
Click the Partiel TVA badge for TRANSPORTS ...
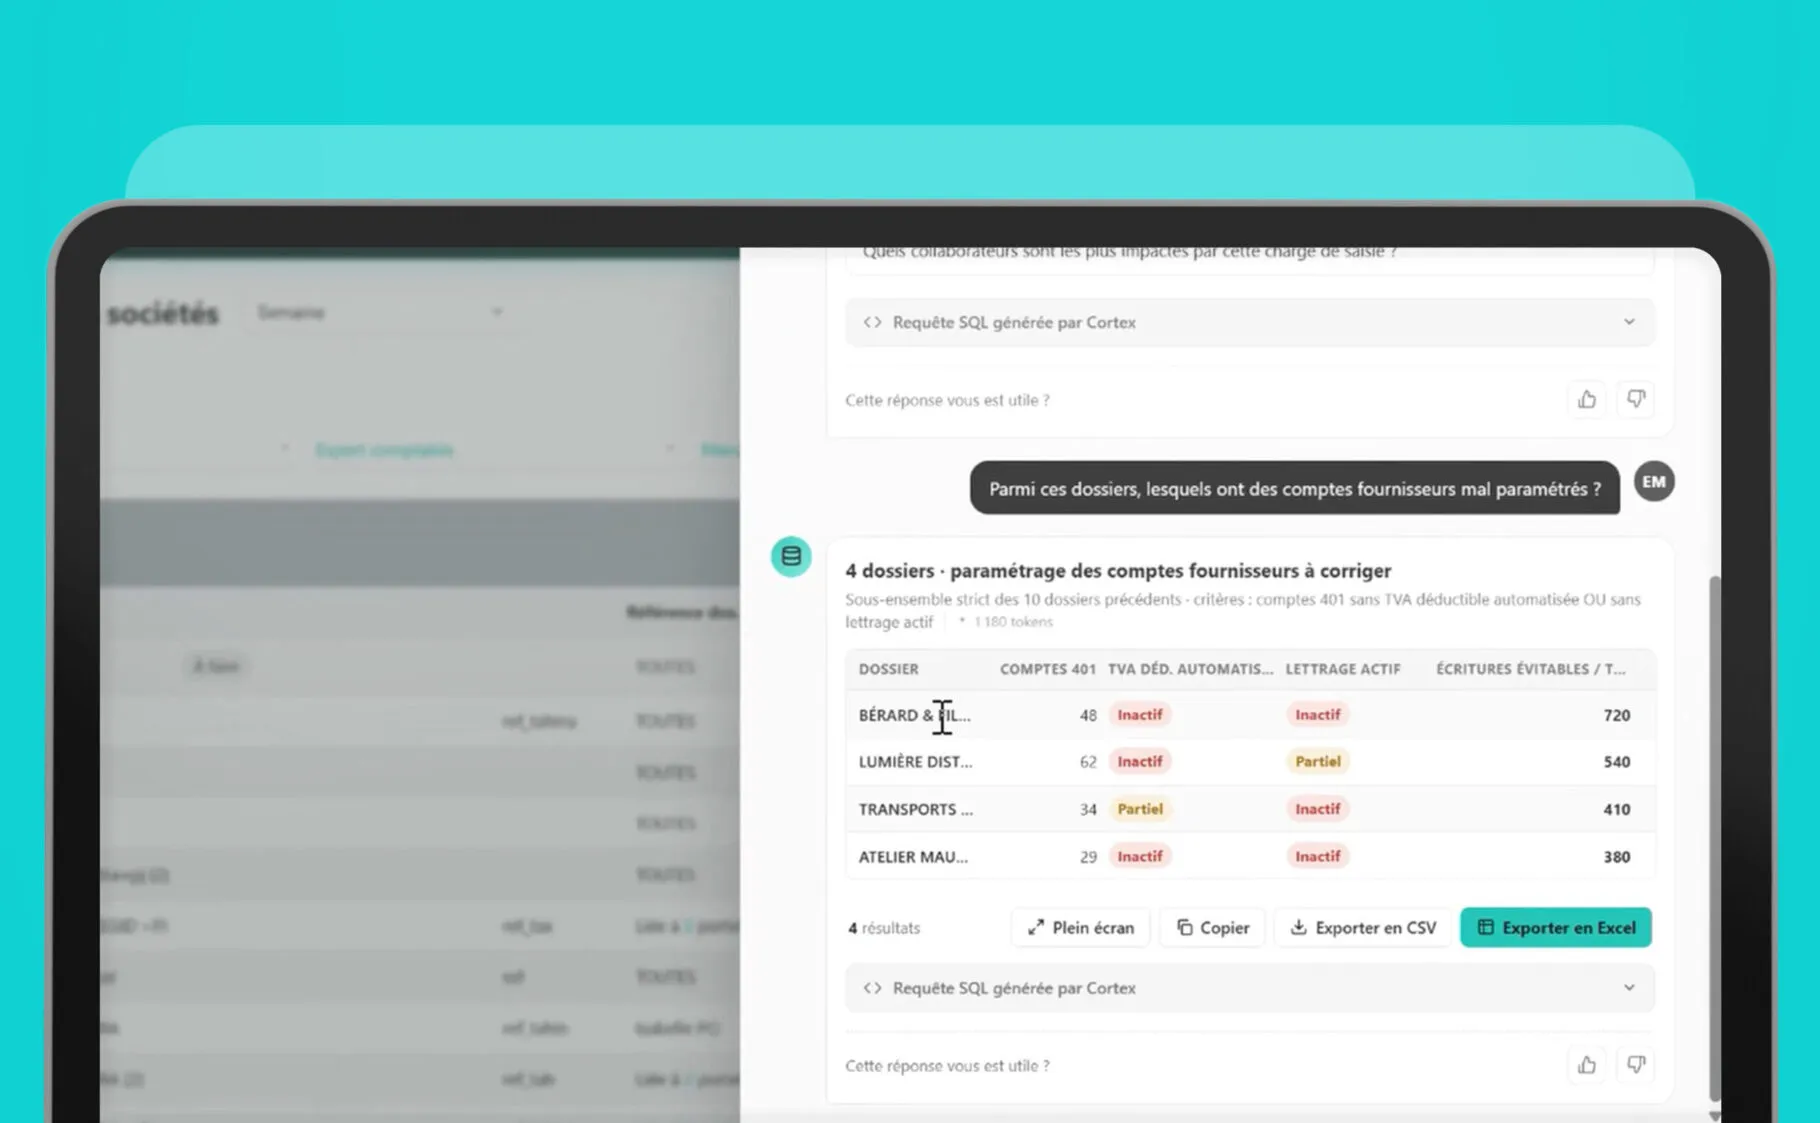(x=1140, y=809)
